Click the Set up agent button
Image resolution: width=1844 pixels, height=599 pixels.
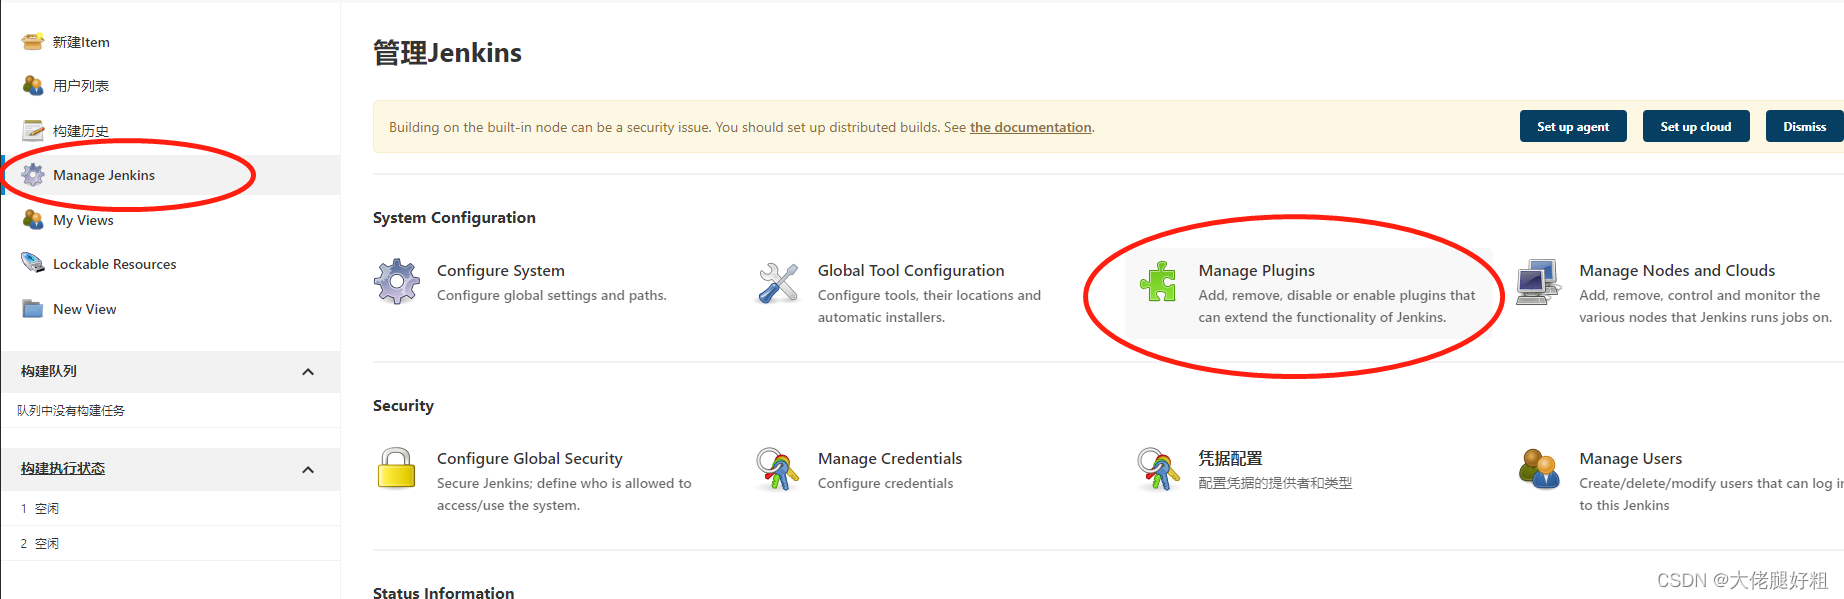click(1573, 127)
